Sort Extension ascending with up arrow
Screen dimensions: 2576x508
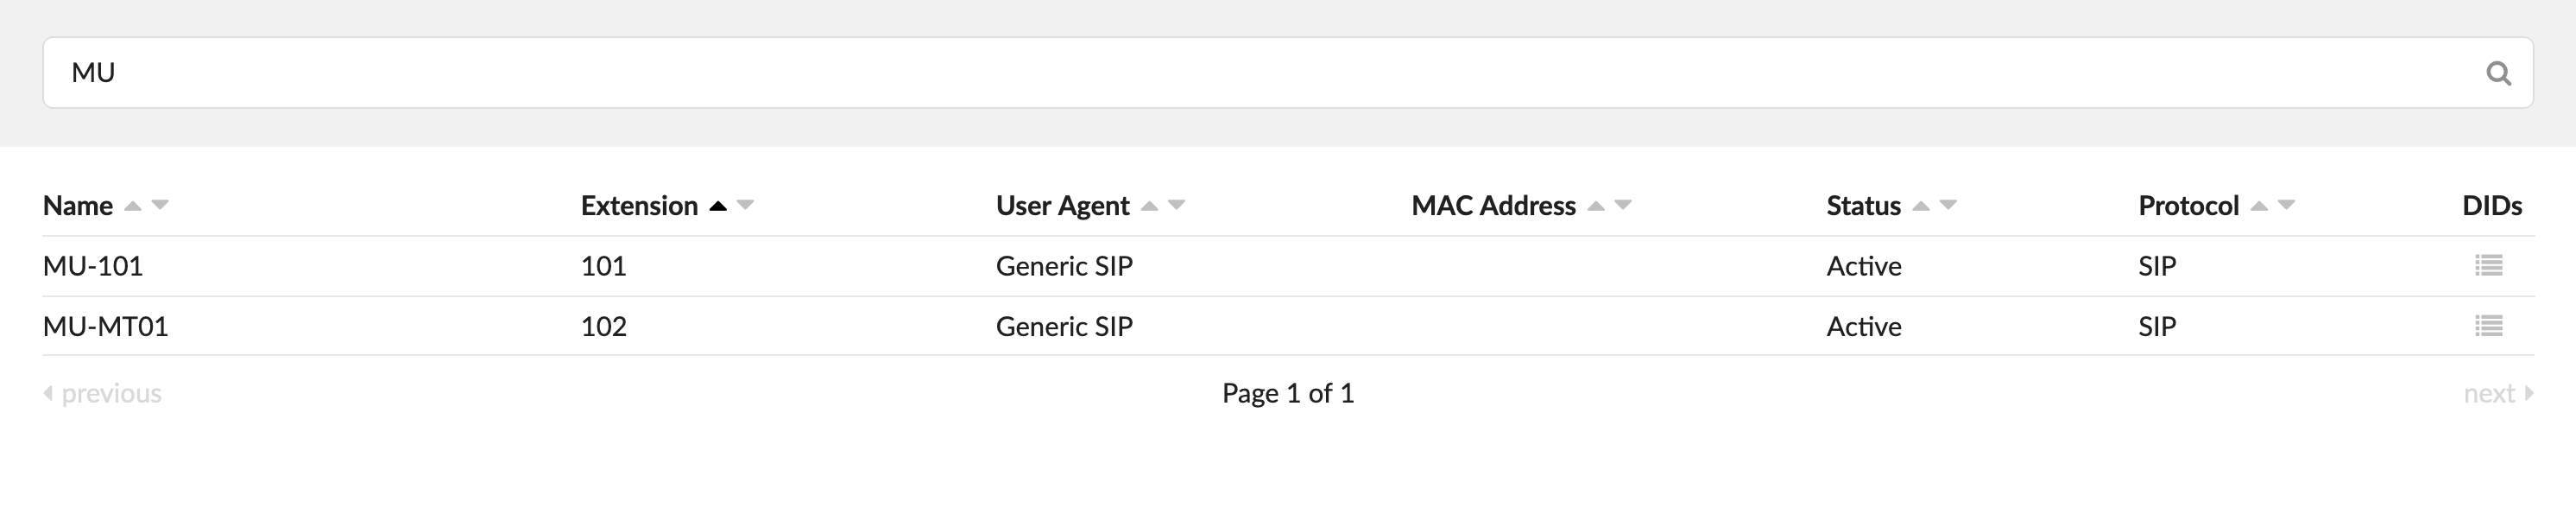717,206
